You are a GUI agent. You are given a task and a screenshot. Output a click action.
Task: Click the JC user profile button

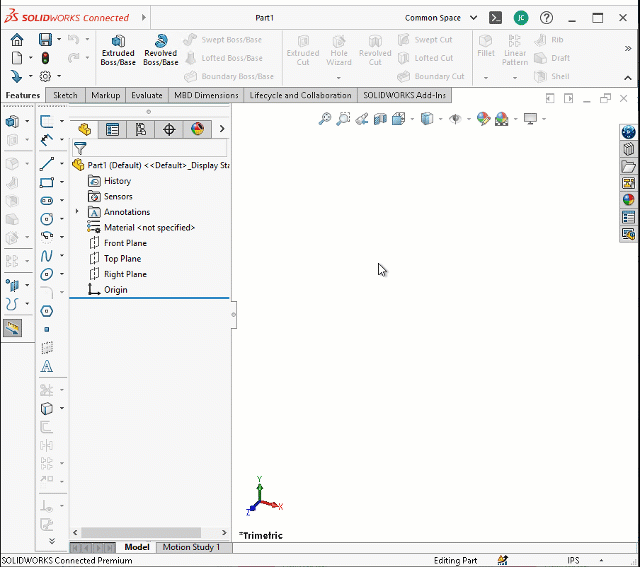[x=521, y=18]
